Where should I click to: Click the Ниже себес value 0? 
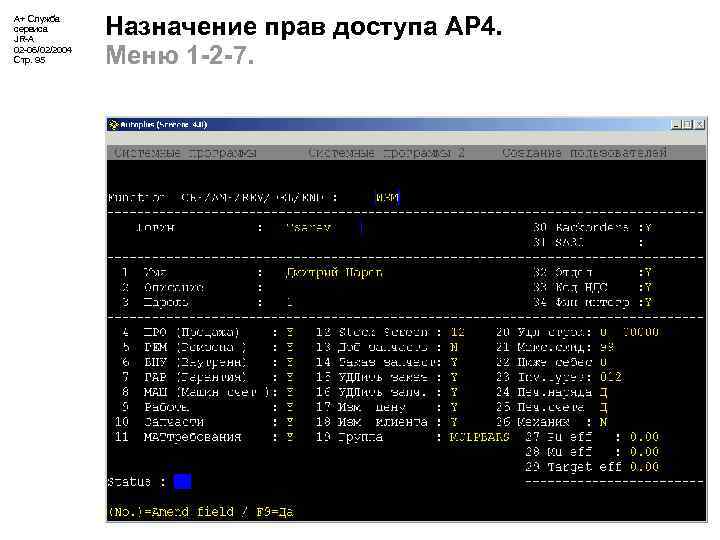coord(603,362)
